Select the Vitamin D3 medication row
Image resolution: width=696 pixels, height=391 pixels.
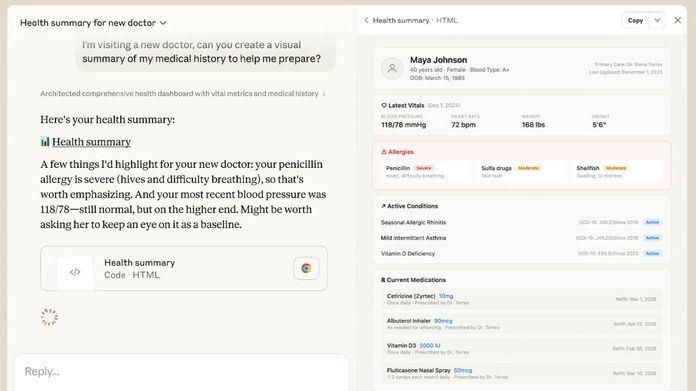point(522,349)
